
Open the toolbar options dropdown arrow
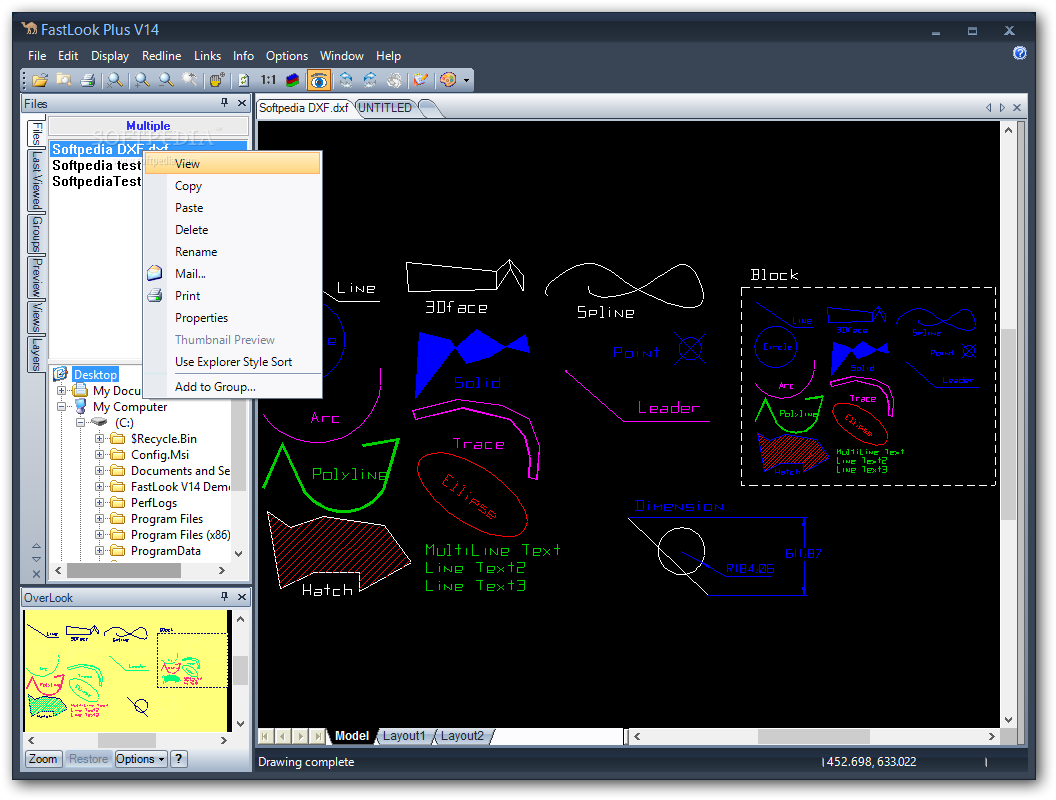pos(466,80)
